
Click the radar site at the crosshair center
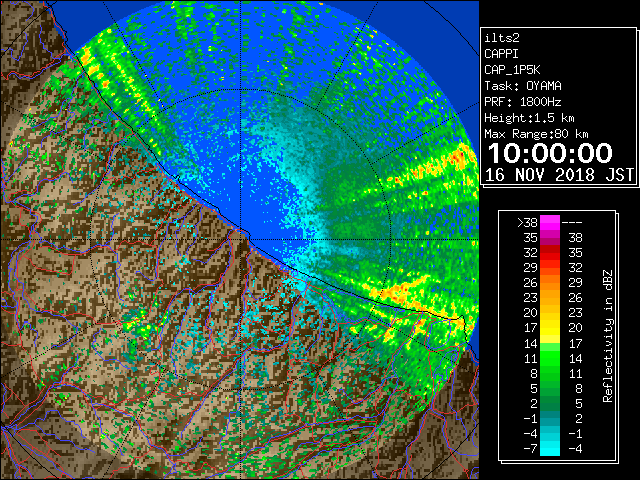(241, 239)
